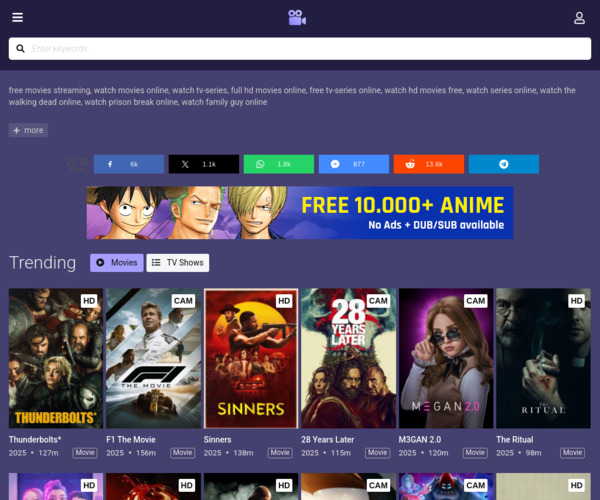The image size is (600, 500).
Task: Click Movie tag under F1 The Movie
Action: pos(183,453)
